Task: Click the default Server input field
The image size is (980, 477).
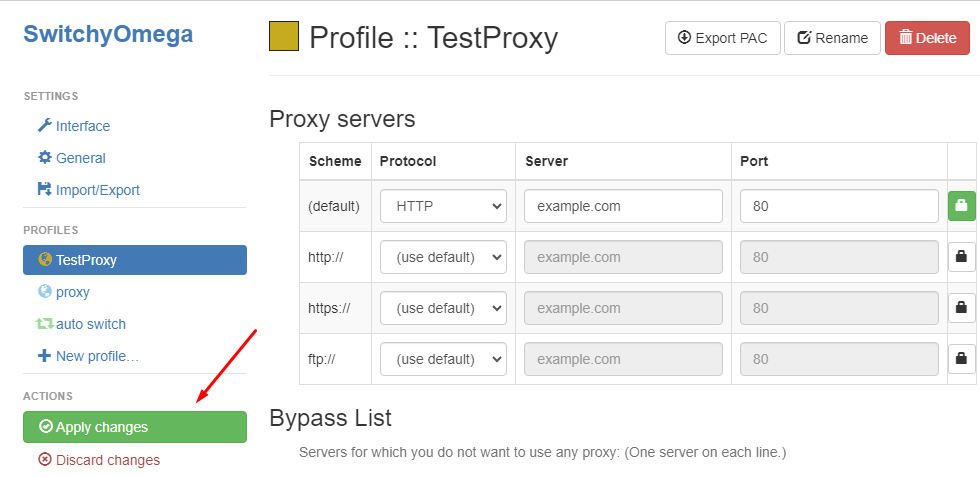Action: tap(623, 206)
